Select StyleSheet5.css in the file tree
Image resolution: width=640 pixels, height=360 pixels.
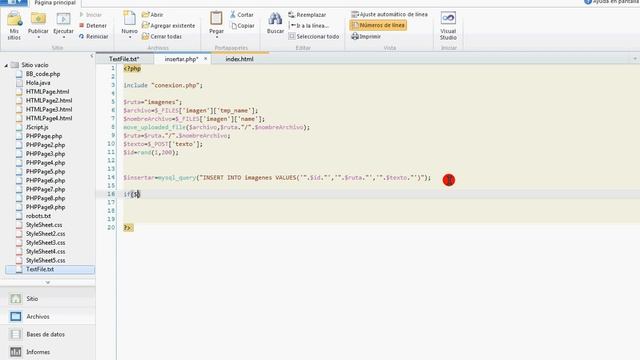(45, 260)
